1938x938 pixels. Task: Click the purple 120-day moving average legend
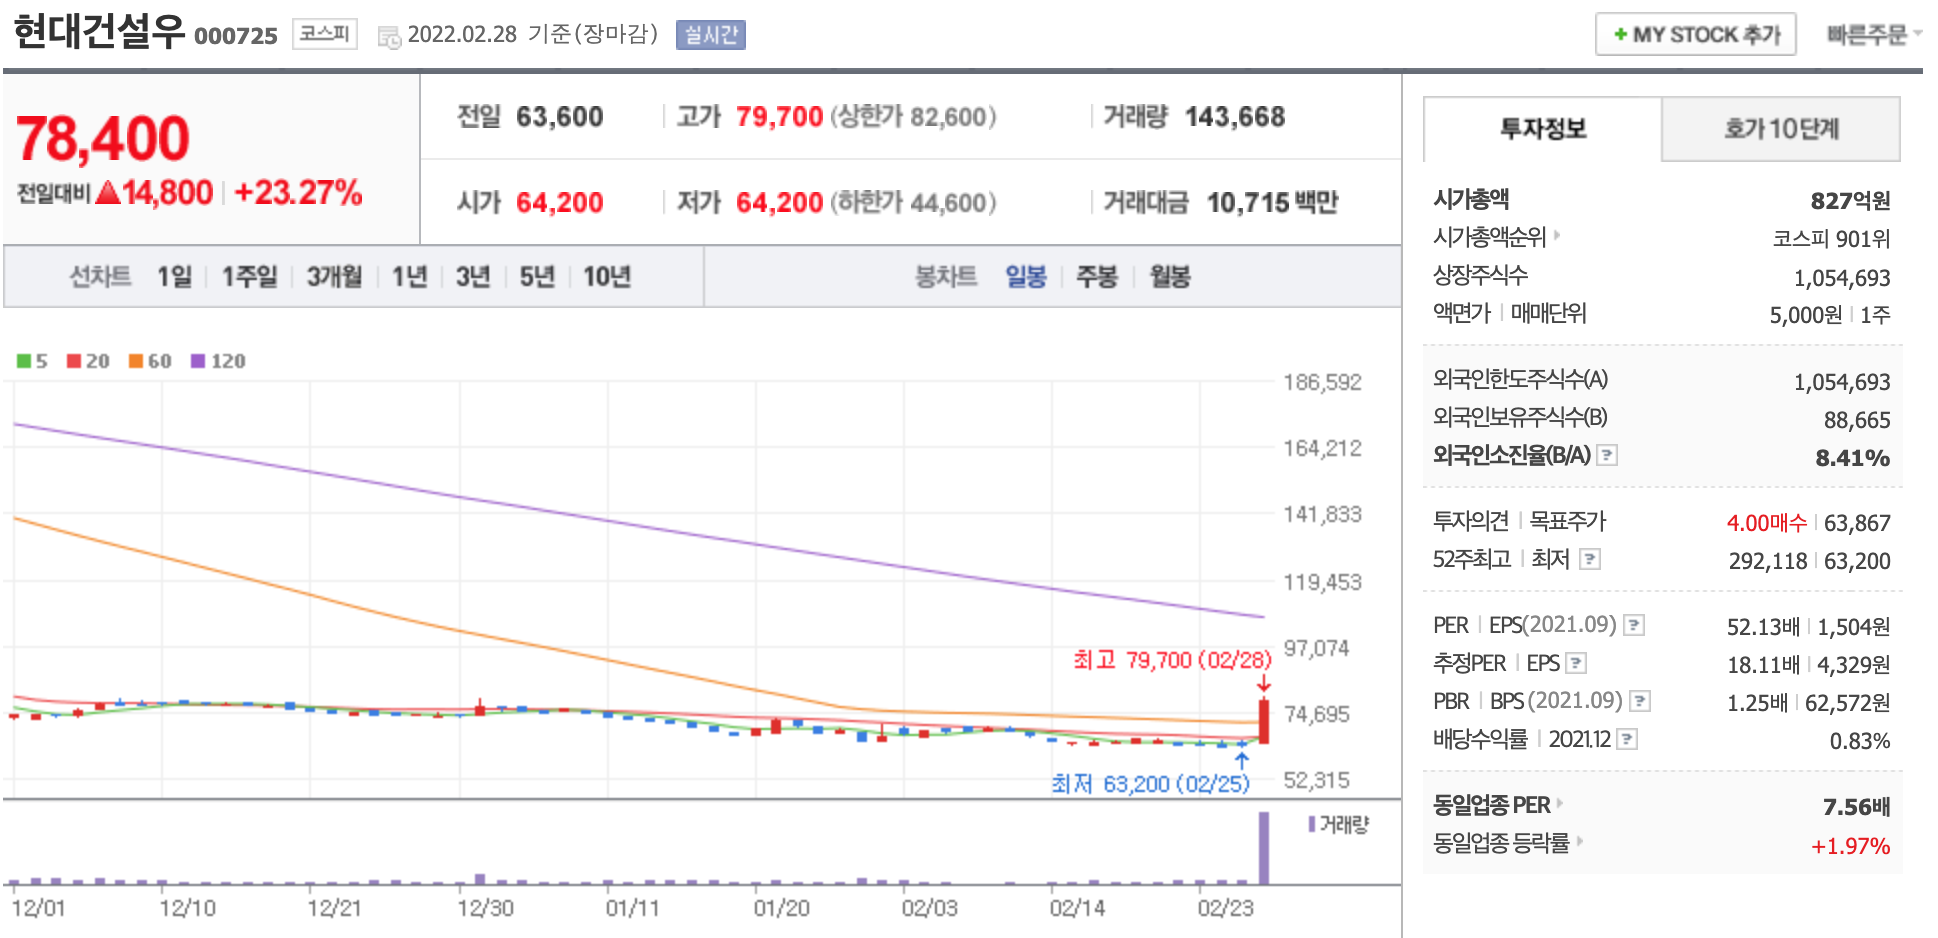coord(218,361)
